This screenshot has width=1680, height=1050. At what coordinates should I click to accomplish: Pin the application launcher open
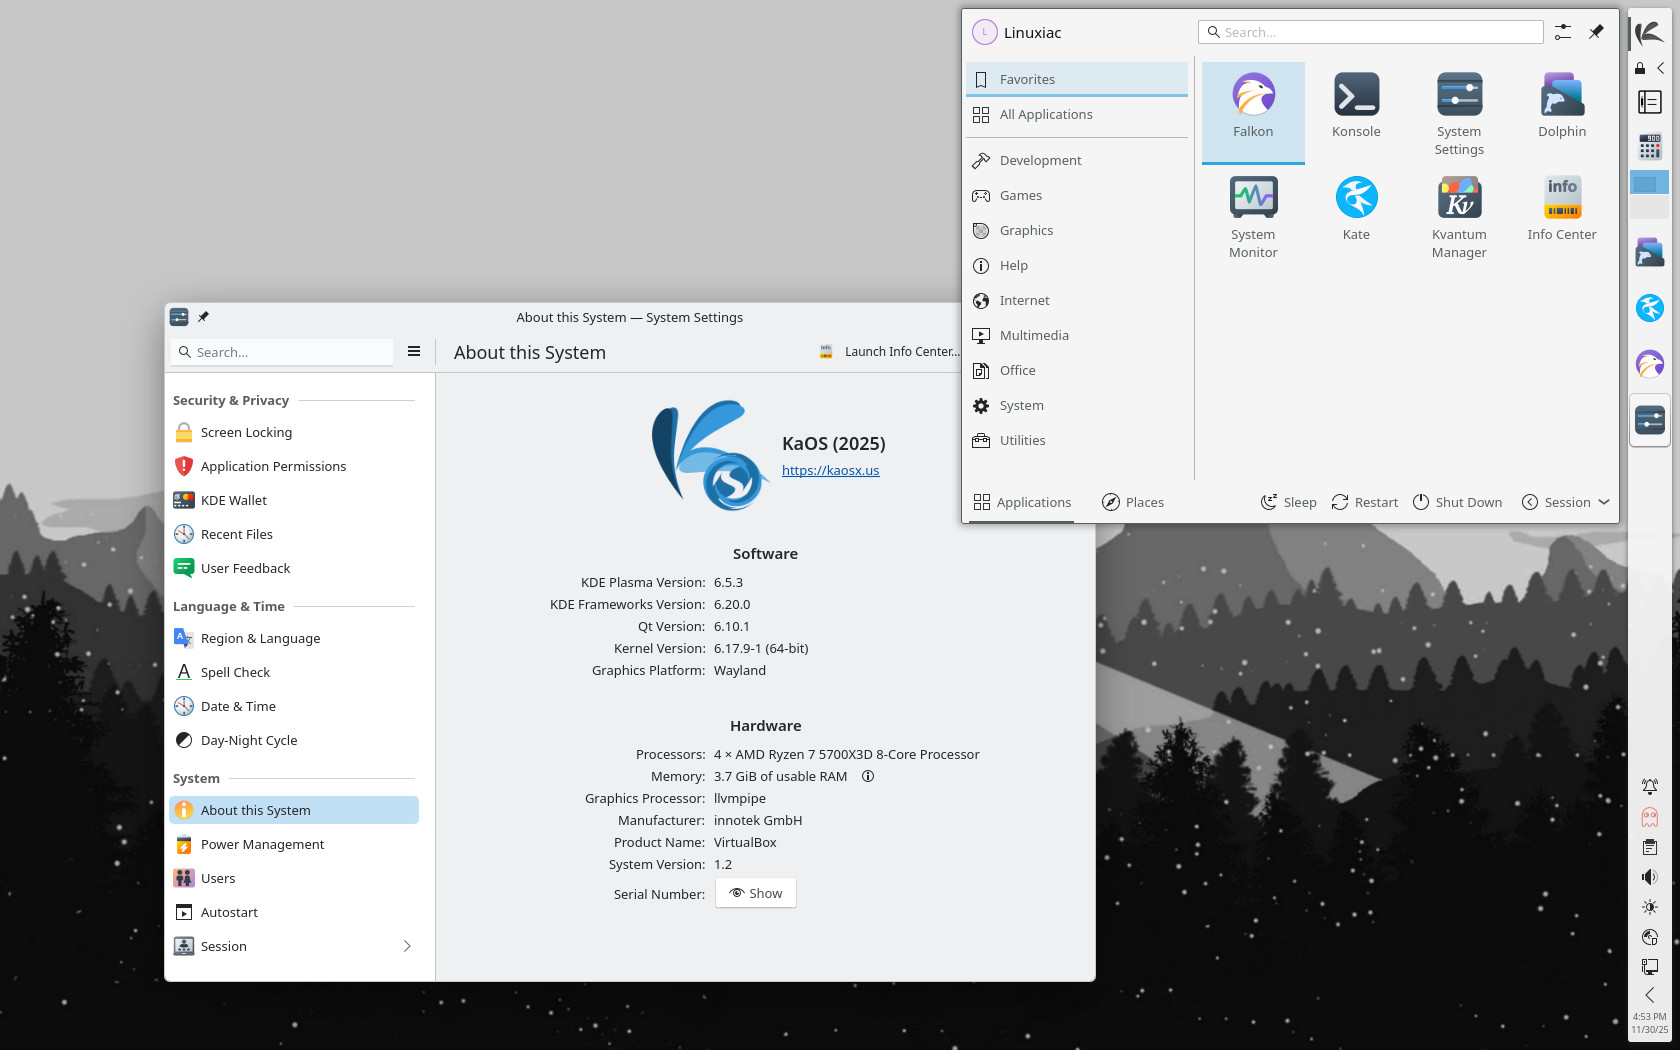click(1596, 32)
